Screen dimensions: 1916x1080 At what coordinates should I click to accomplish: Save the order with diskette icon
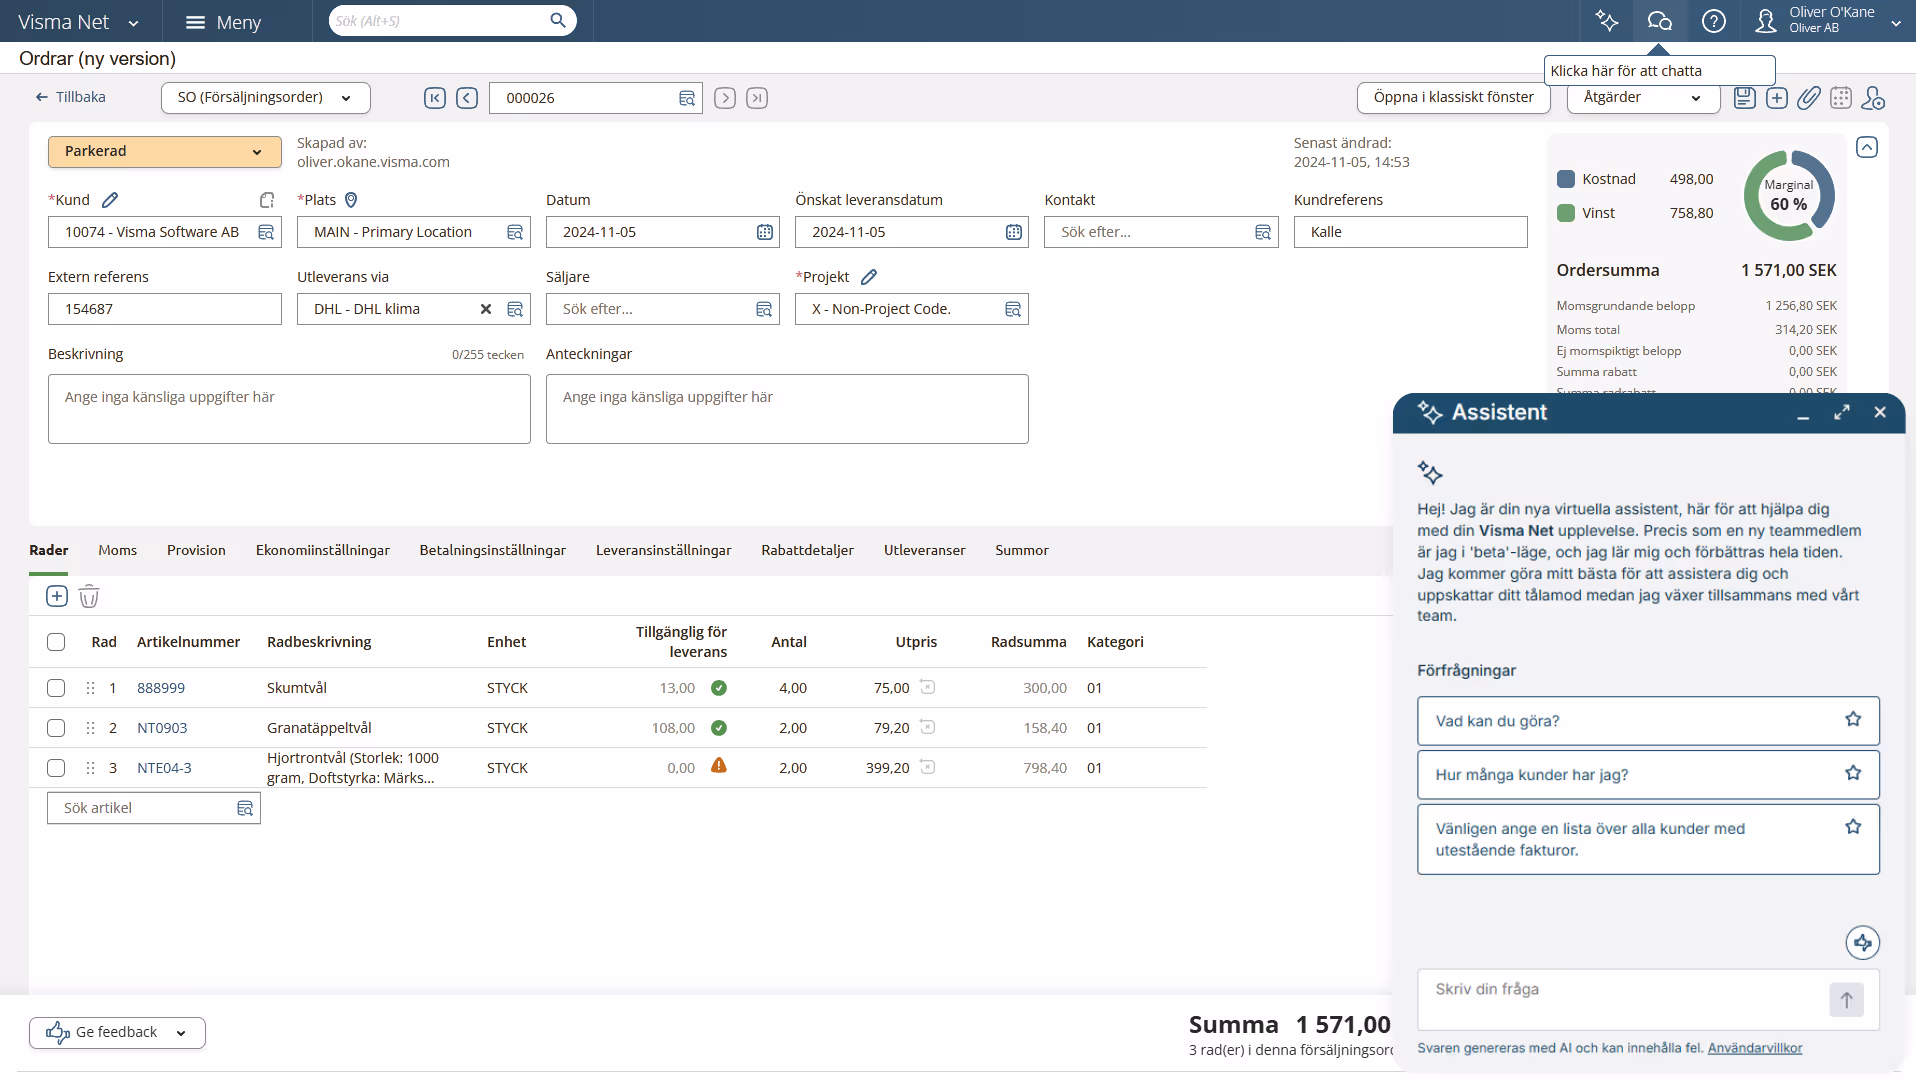tap(1744, 97)
